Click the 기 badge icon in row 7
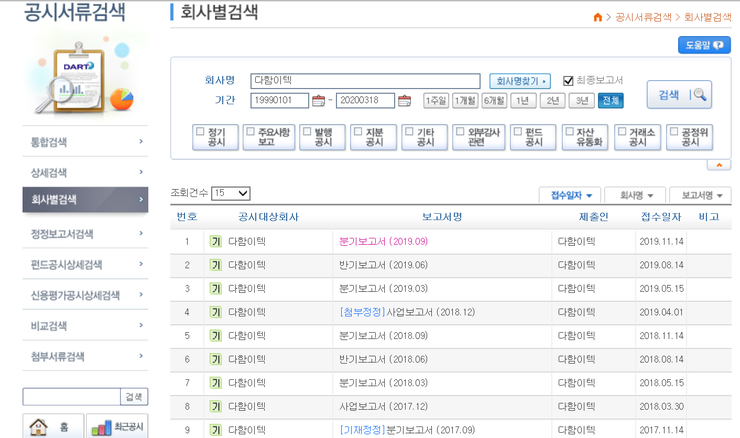 [x=216, y=383]
